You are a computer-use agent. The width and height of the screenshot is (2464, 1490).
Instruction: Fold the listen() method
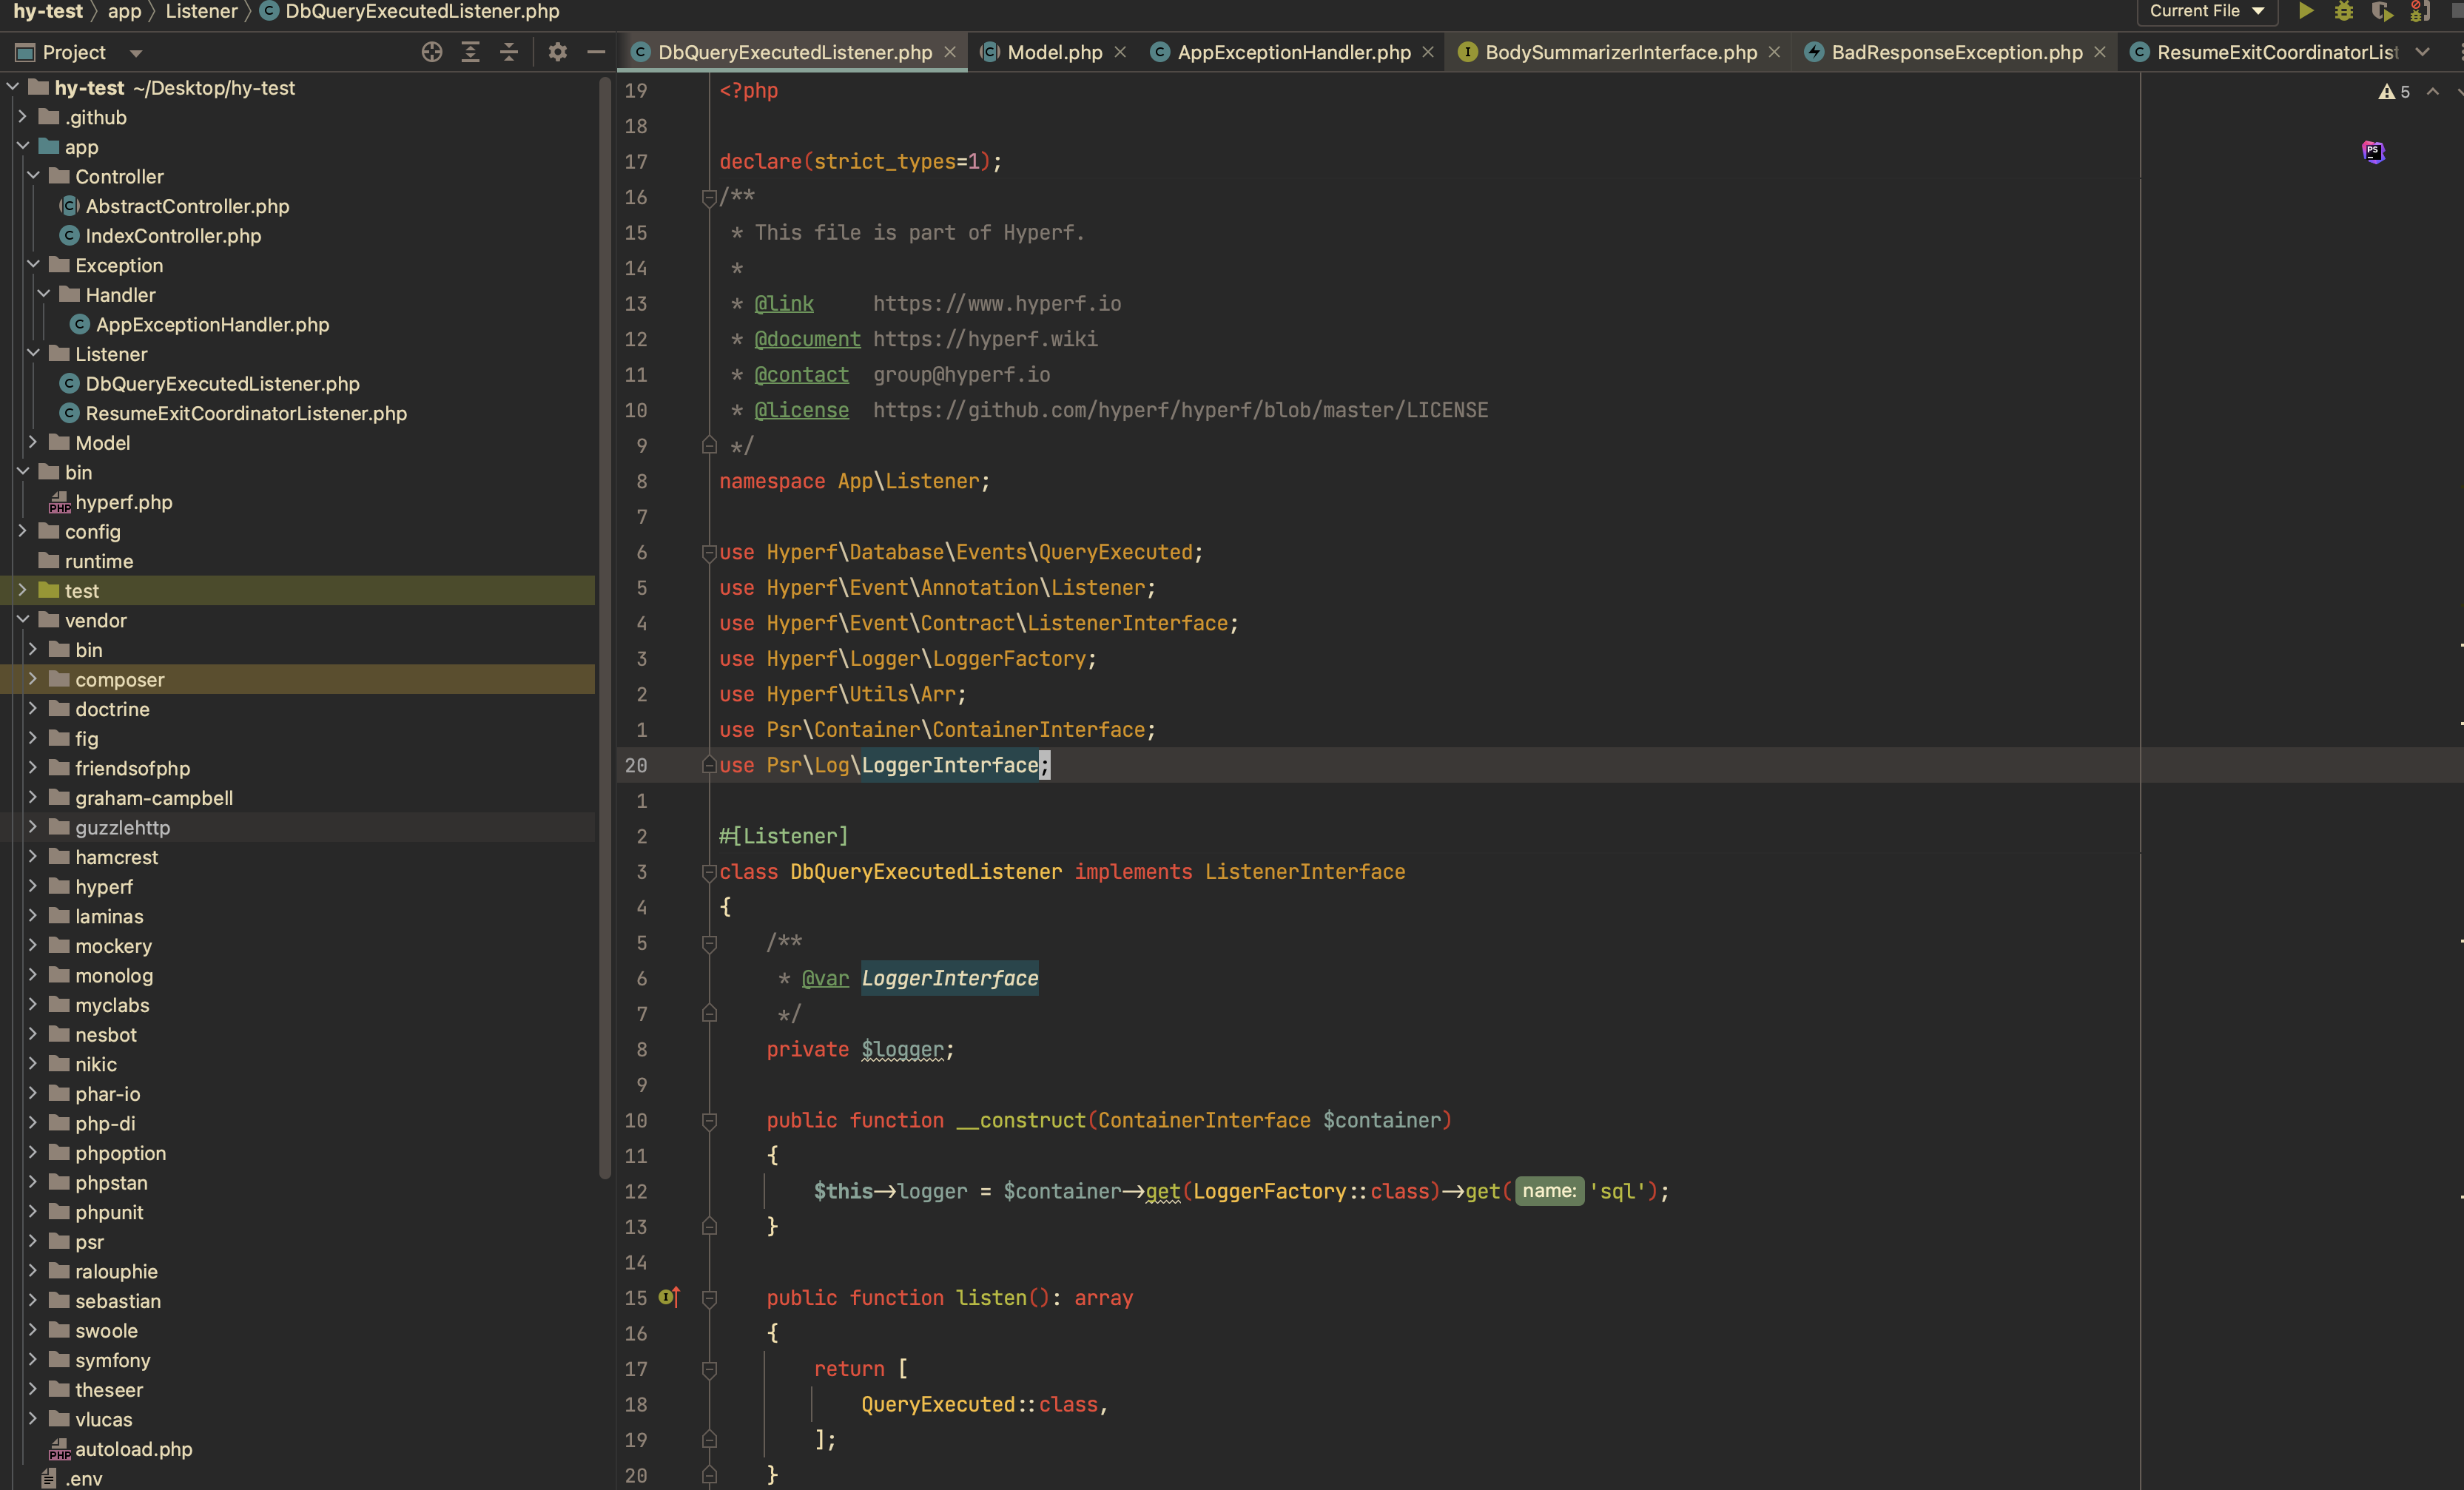pyautogui.click(x=709, y=1298)
